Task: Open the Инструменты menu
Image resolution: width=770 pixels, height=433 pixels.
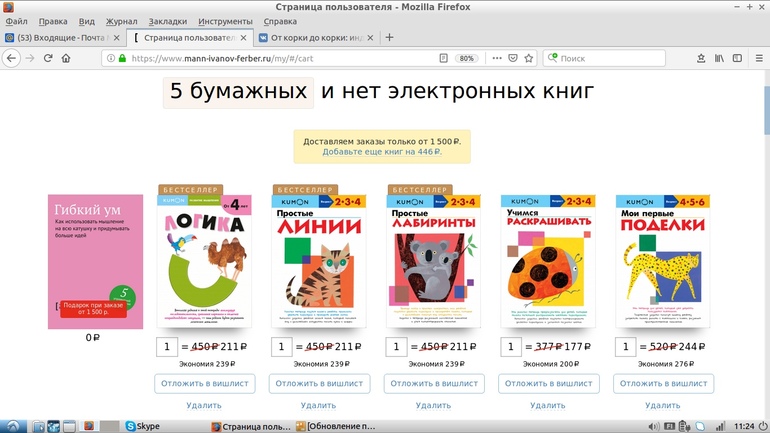Action: click(225, 21)
